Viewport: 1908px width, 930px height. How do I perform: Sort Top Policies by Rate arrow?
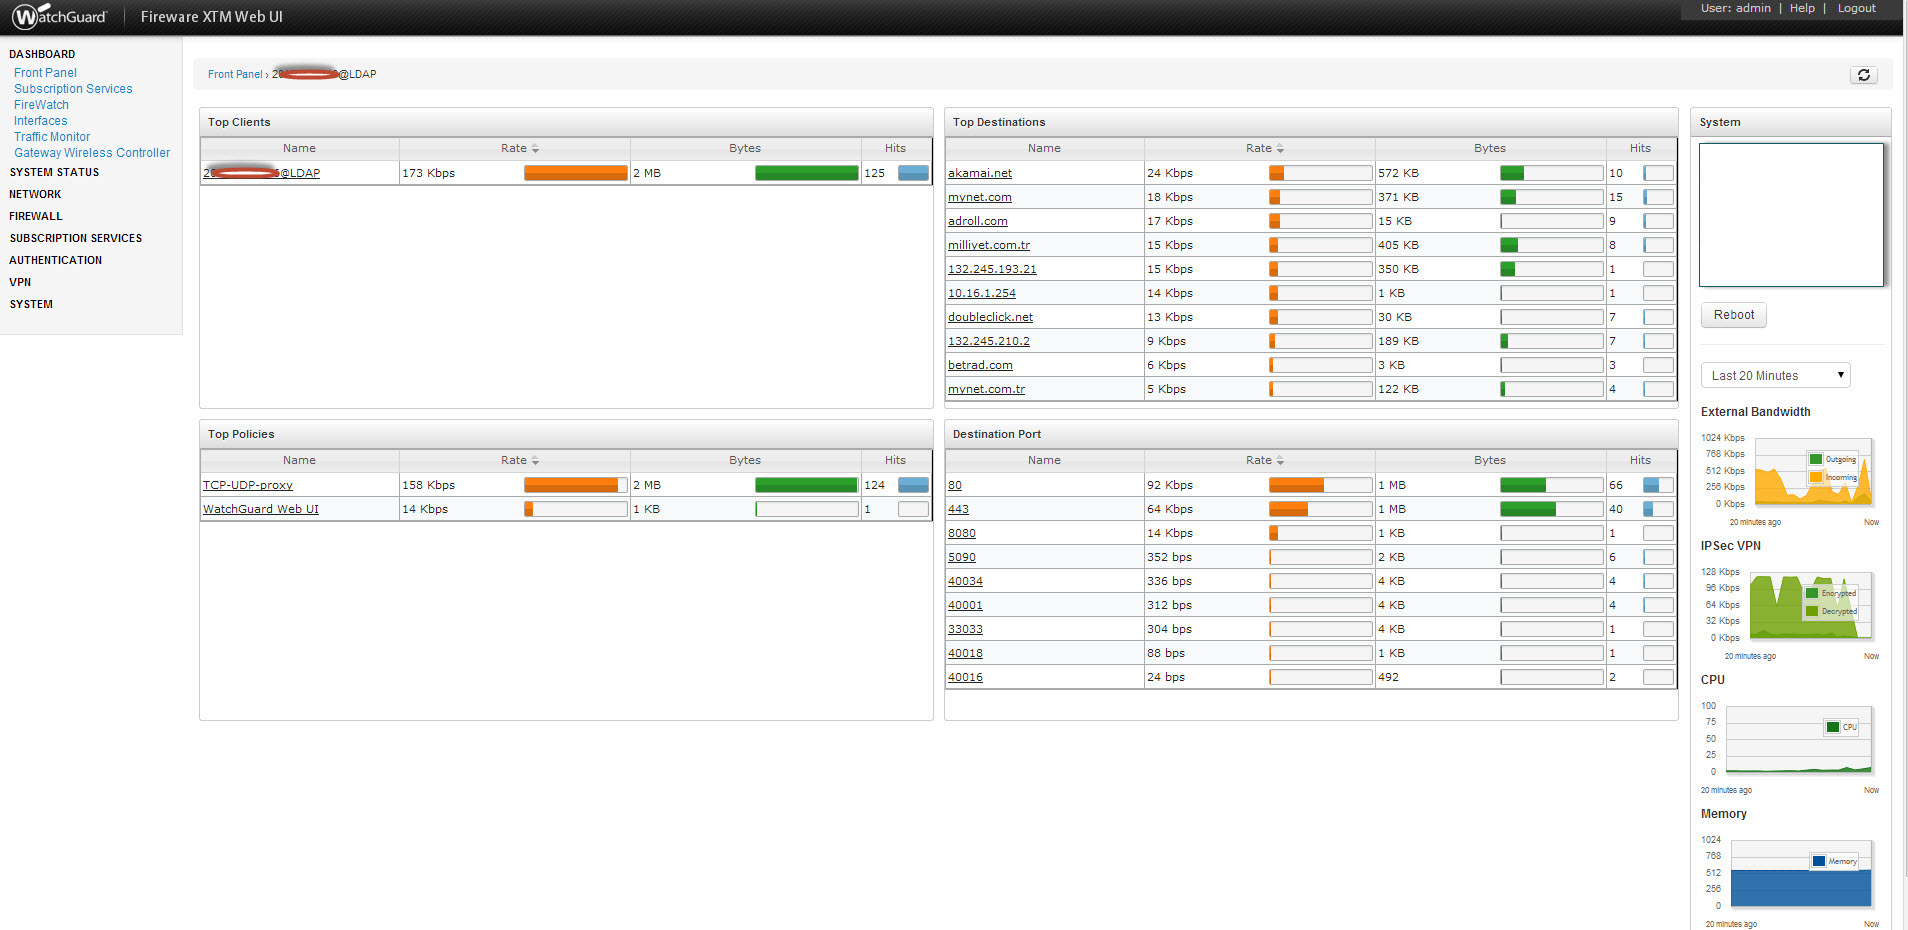pos(535,461)
